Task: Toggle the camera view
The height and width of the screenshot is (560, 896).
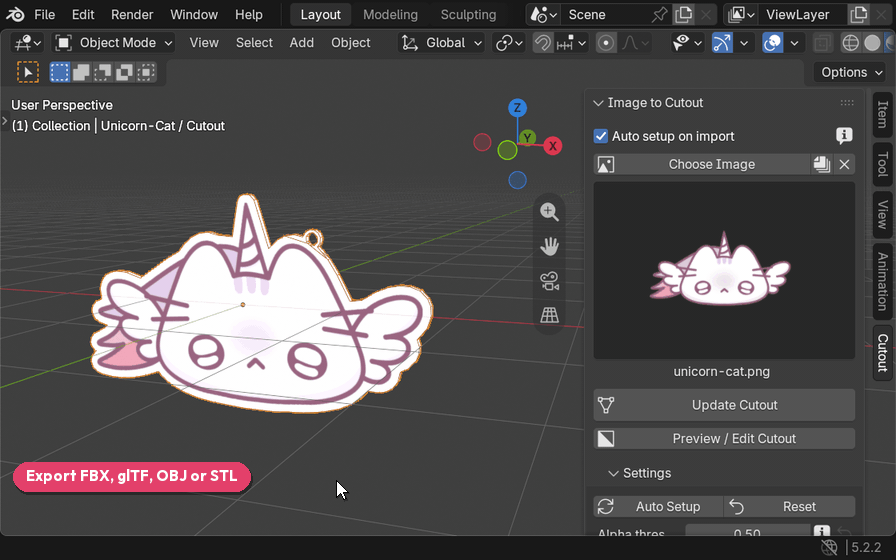Action: pos(549,281)
